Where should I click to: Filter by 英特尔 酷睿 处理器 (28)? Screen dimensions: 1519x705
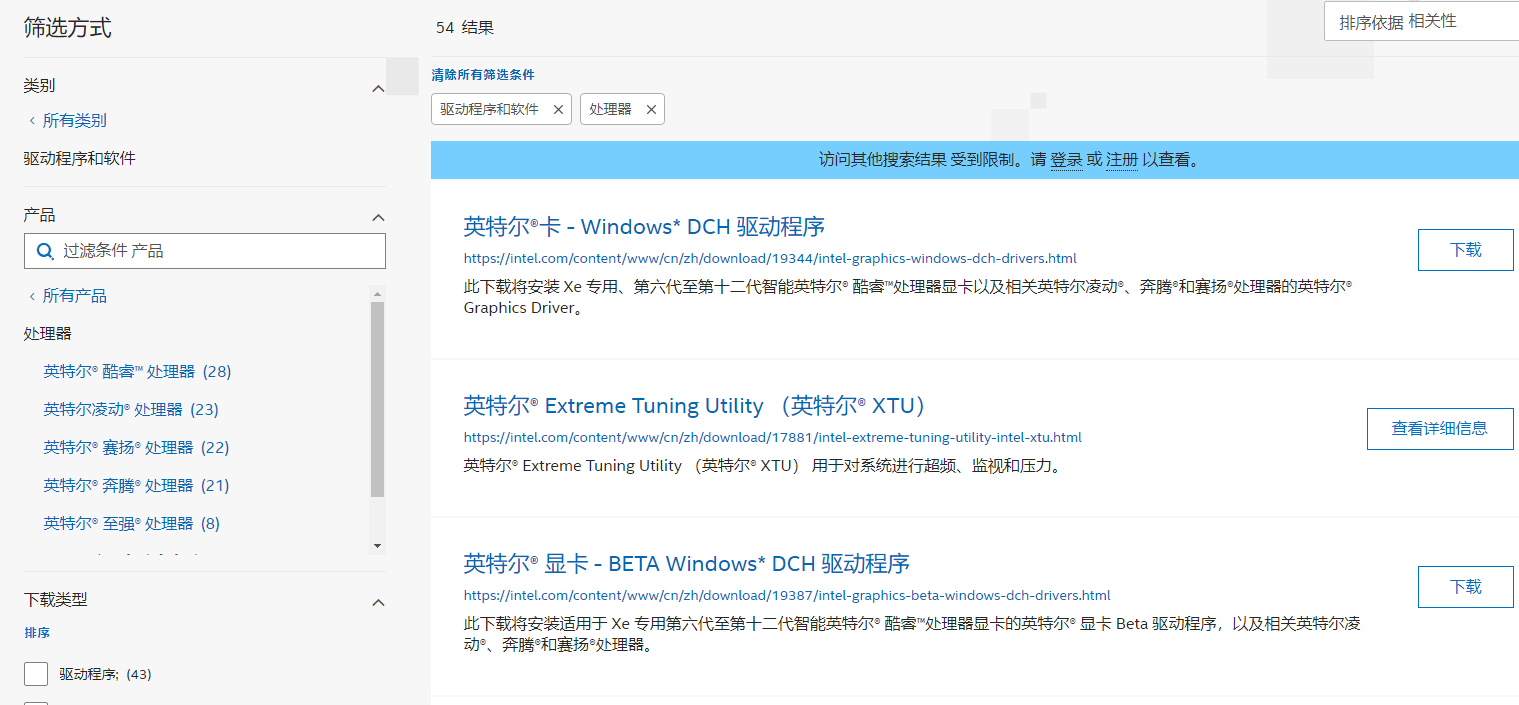[137, 372]
